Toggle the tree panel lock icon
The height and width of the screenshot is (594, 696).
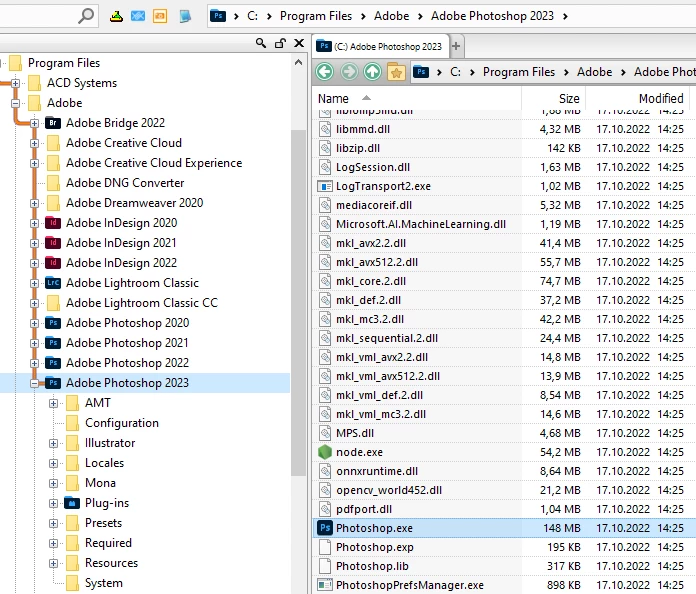click(x=280, y=43)
